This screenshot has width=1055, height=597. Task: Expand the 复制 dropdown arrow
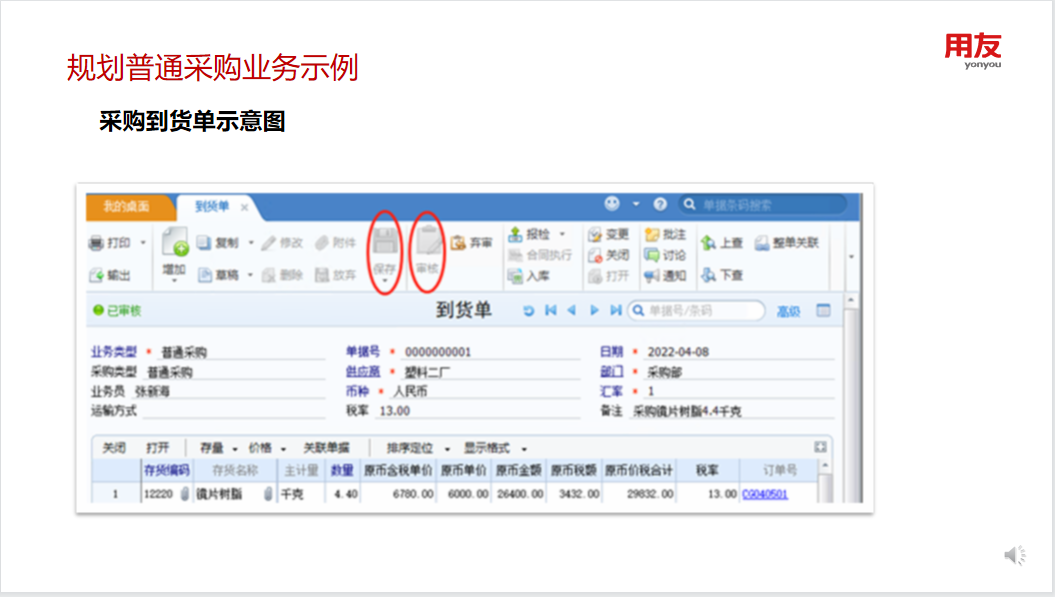[x=251, y=242]
